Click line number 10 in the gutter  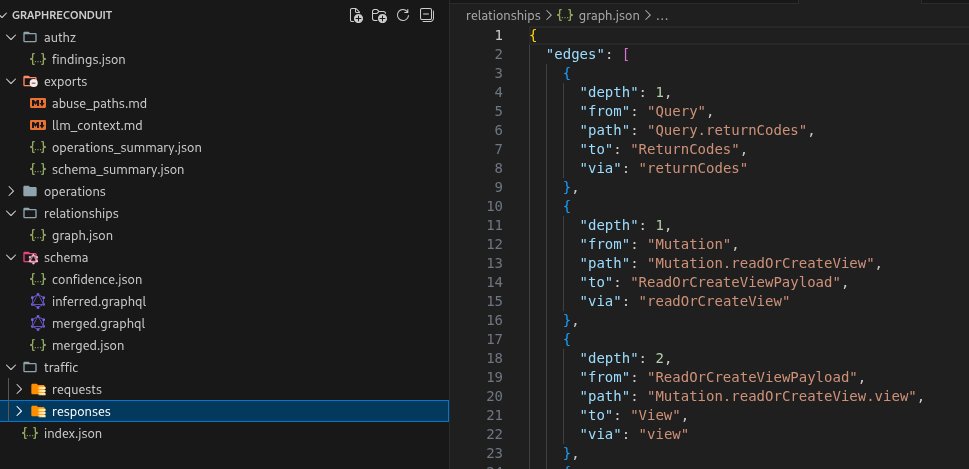496,206
